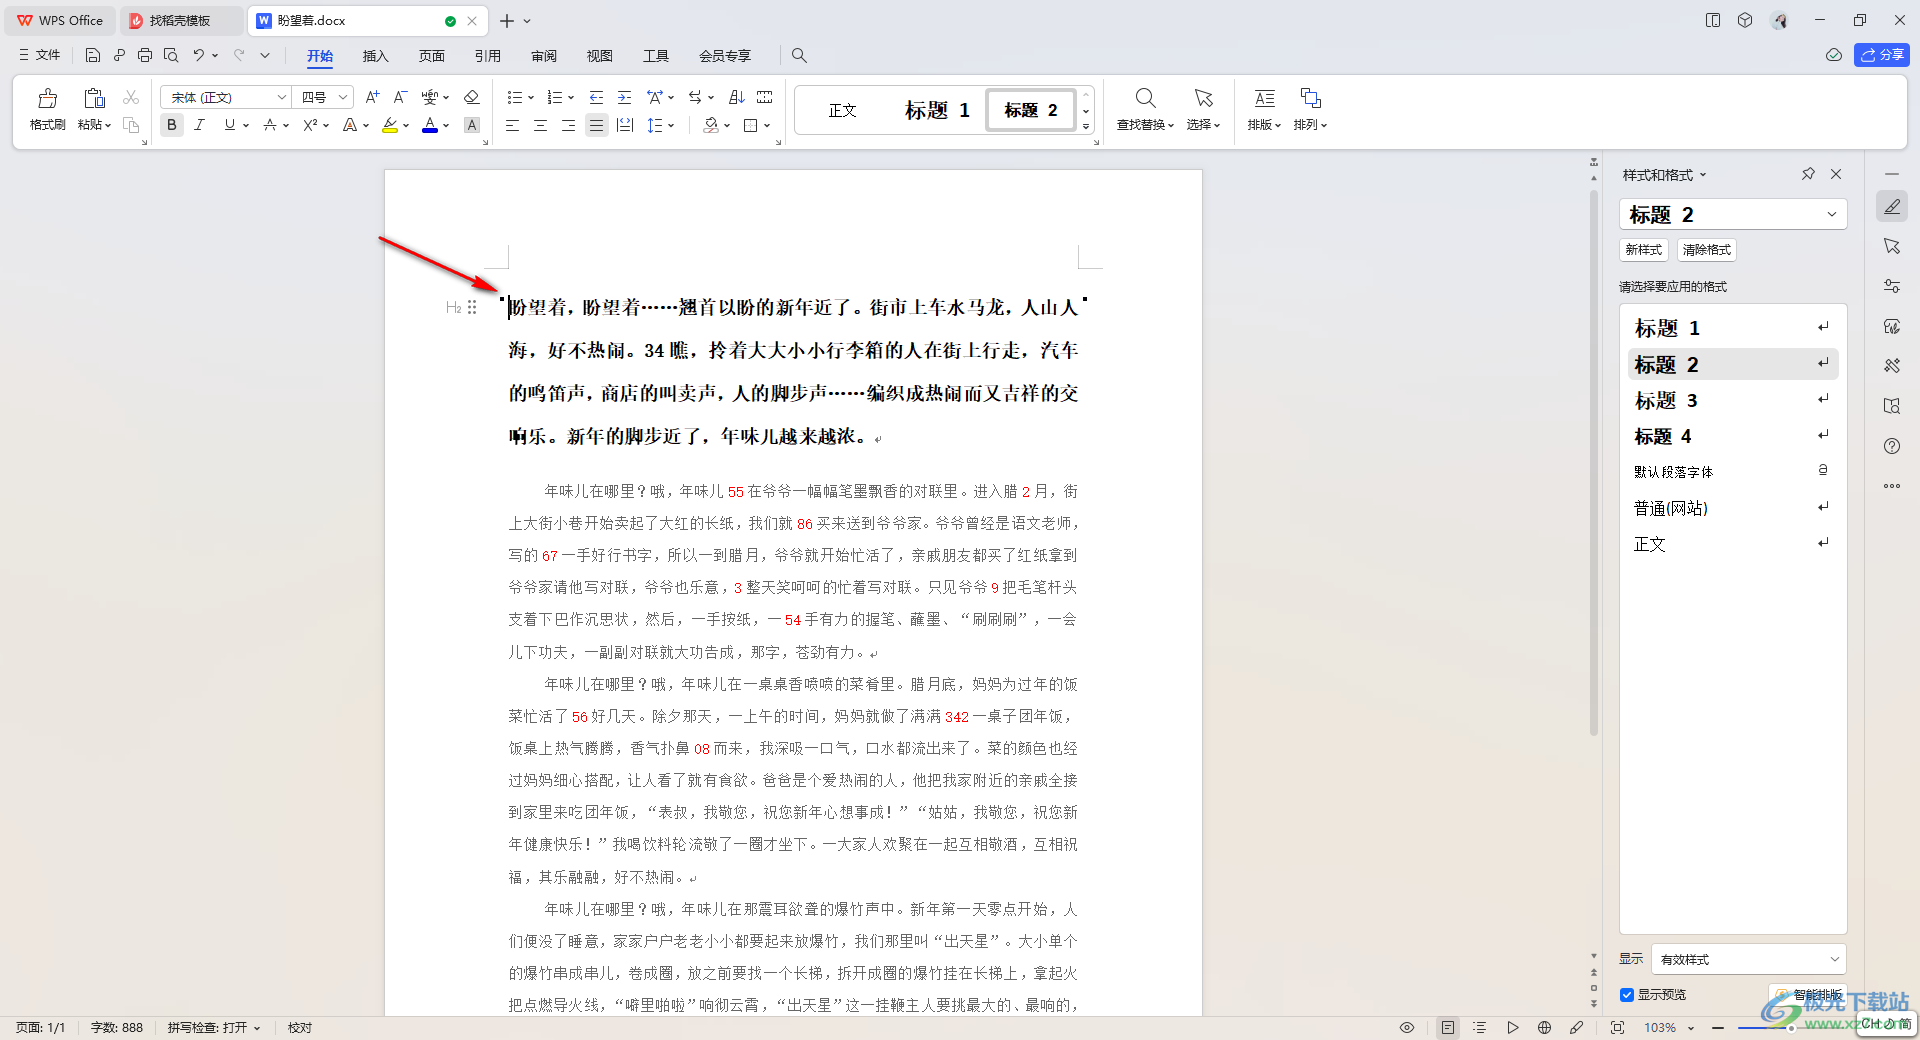Viewport: 1920px width, 1040px height.
Task: Click the Layout (排版) icon
Action: point(1265,98)
